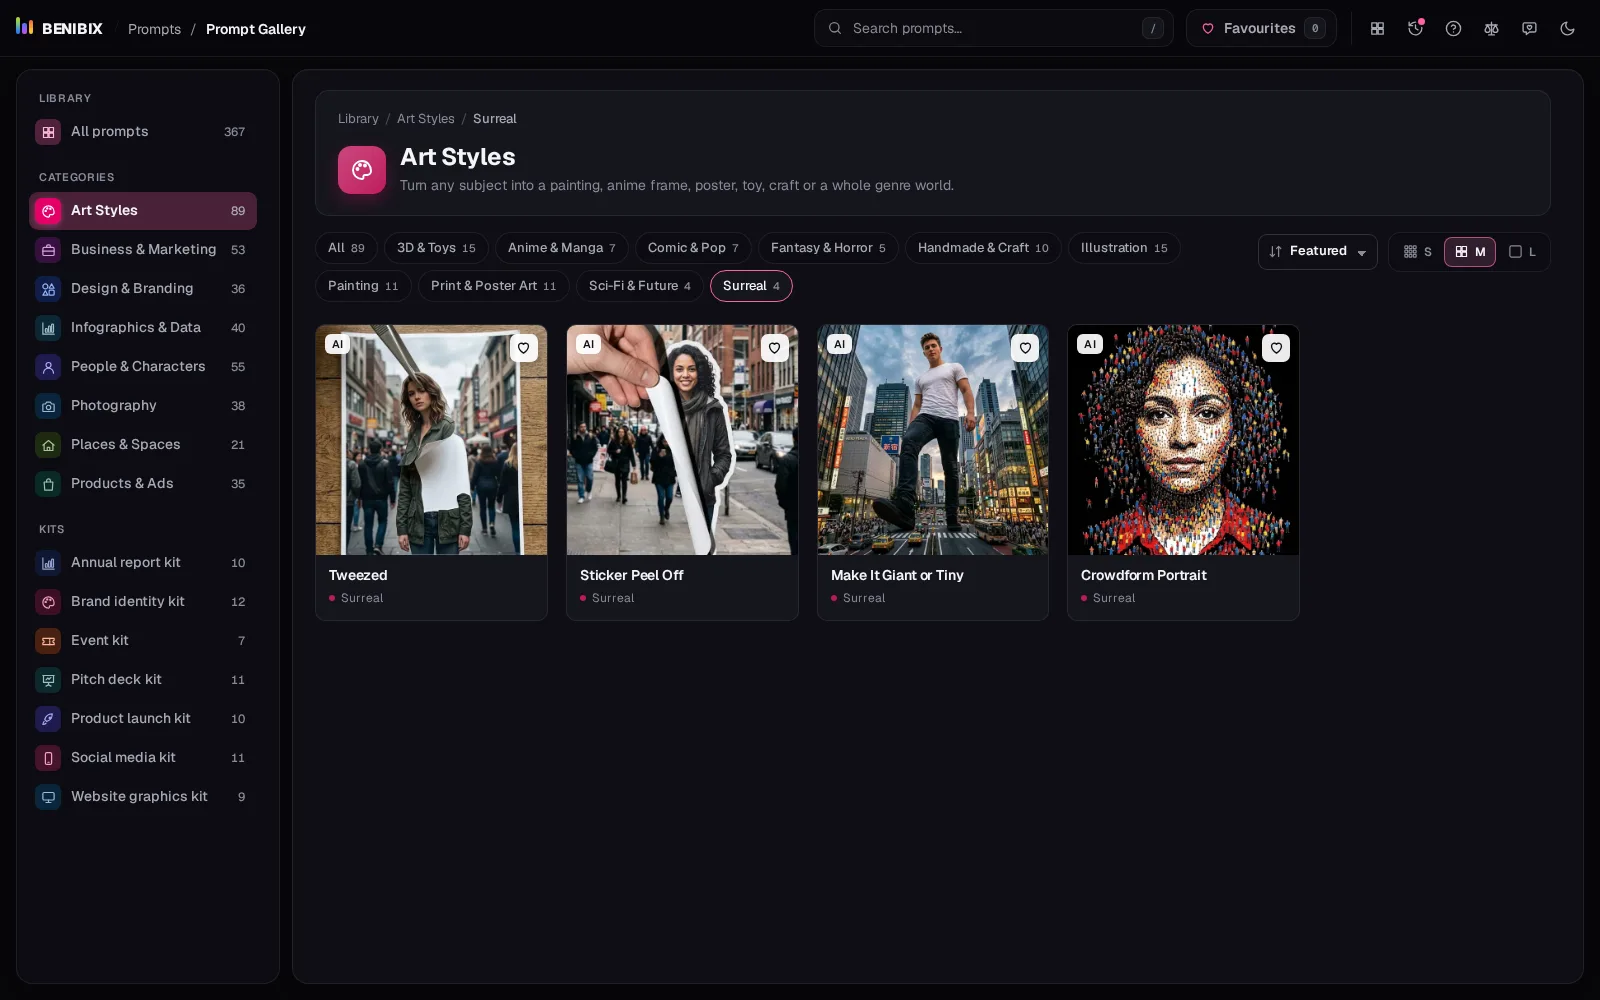
Task: Favourite the Make It Giant or Tiny card
Action: coord(1025,348)
